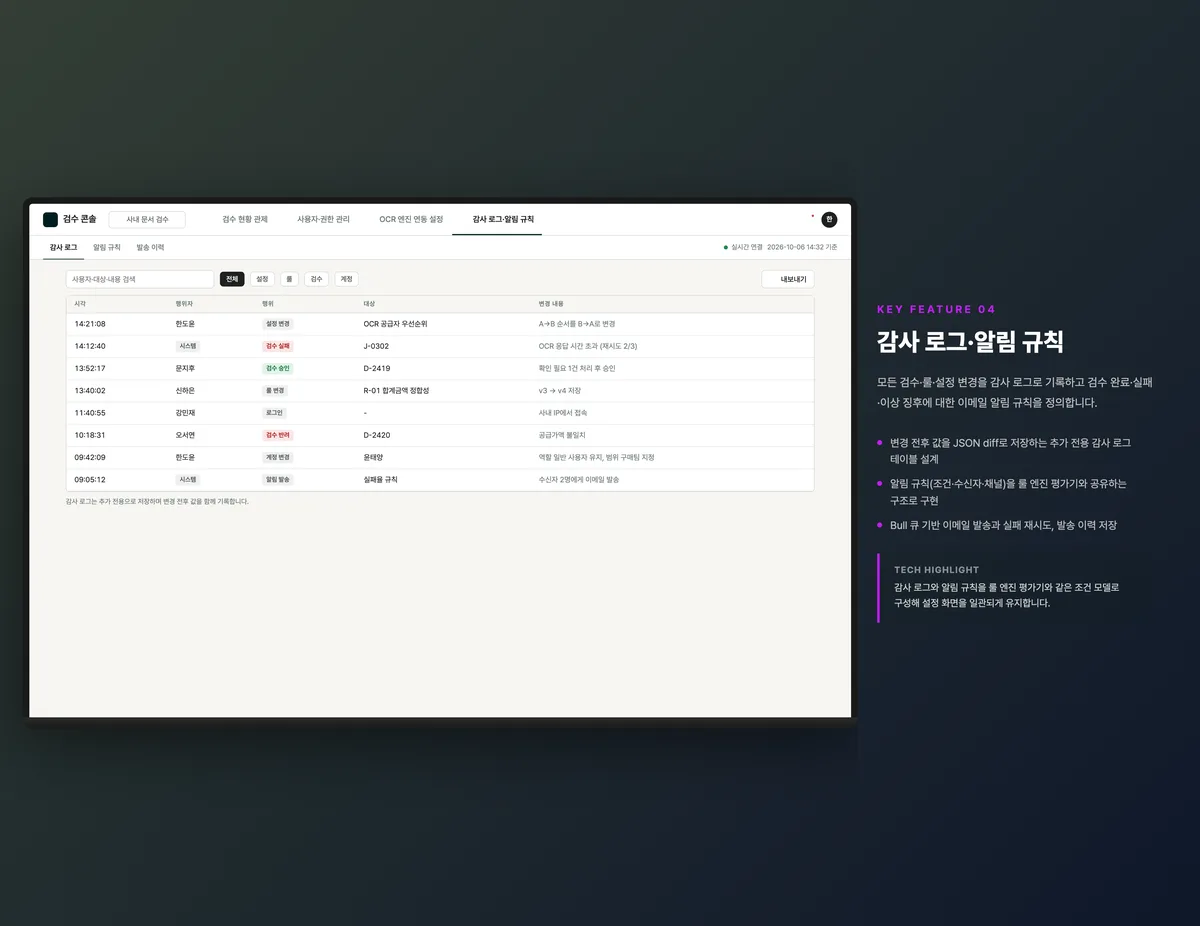This screenshot has width=1200, height=926.
Task: Select the log row at 14:21:08
Action: [x=440, y=324]
